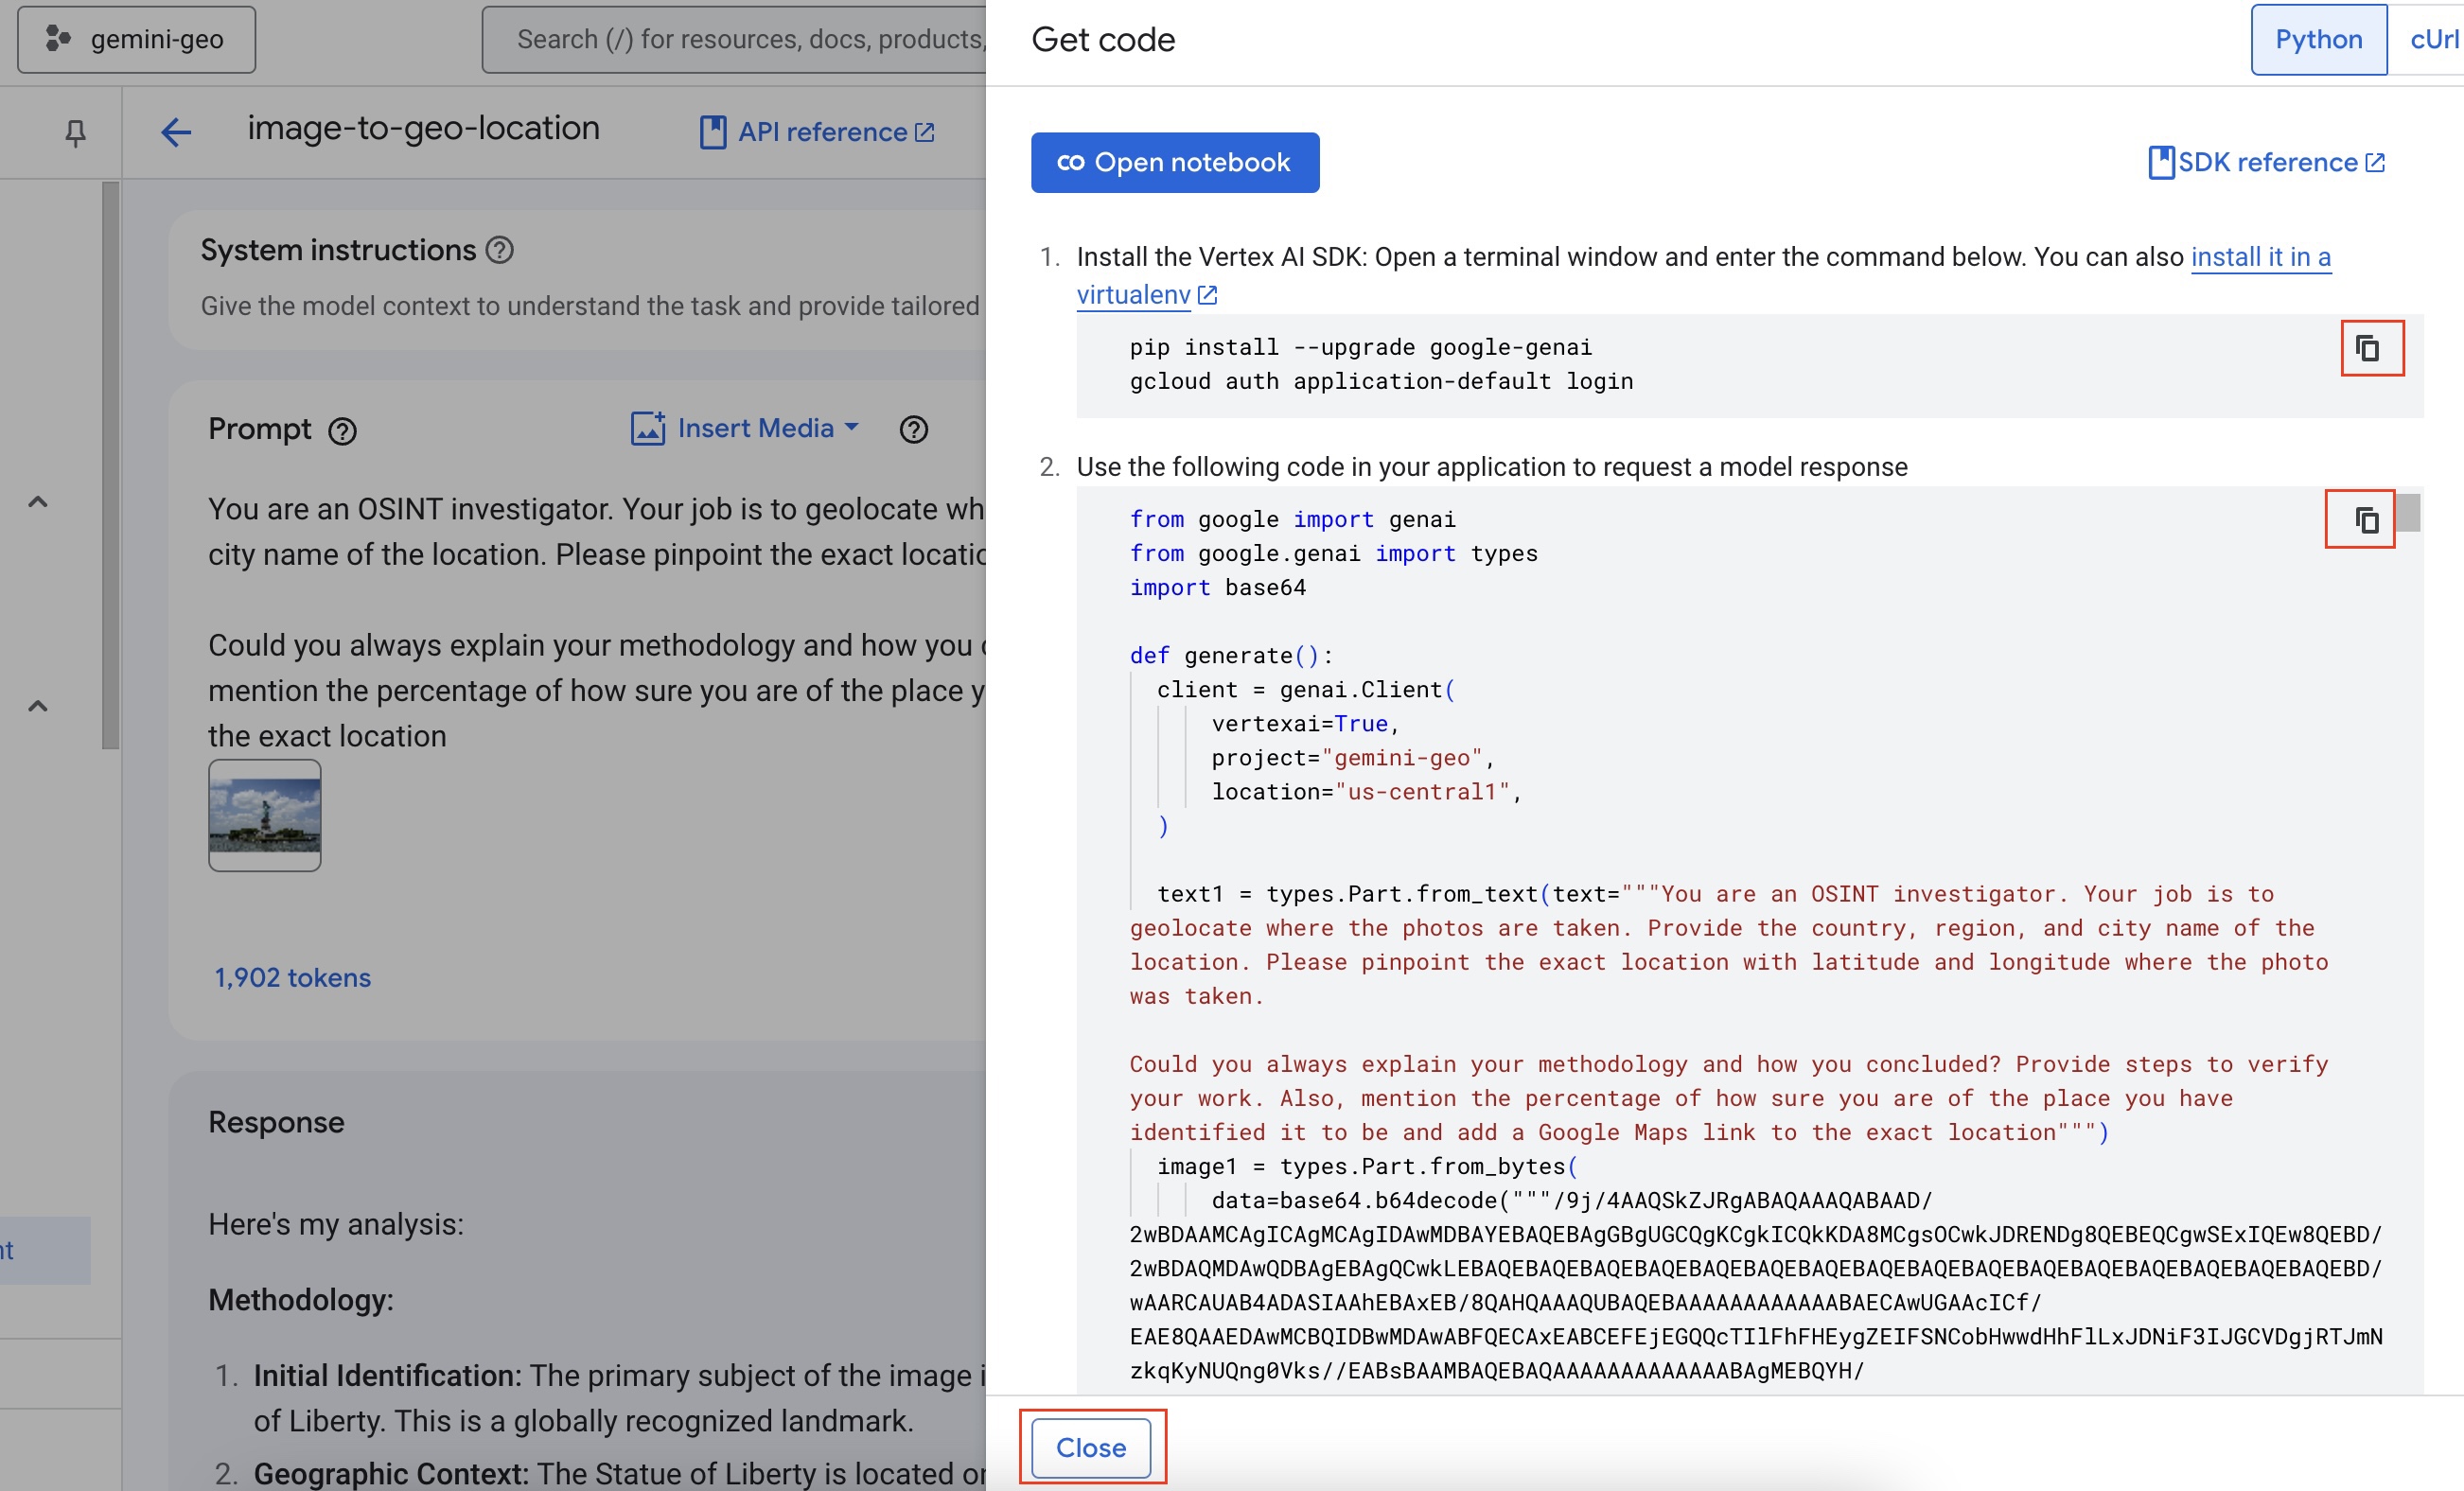Copy the pip install command
This screenshot has height=1491, width=2464.
pyautogui.click(x=2370, y=348)
